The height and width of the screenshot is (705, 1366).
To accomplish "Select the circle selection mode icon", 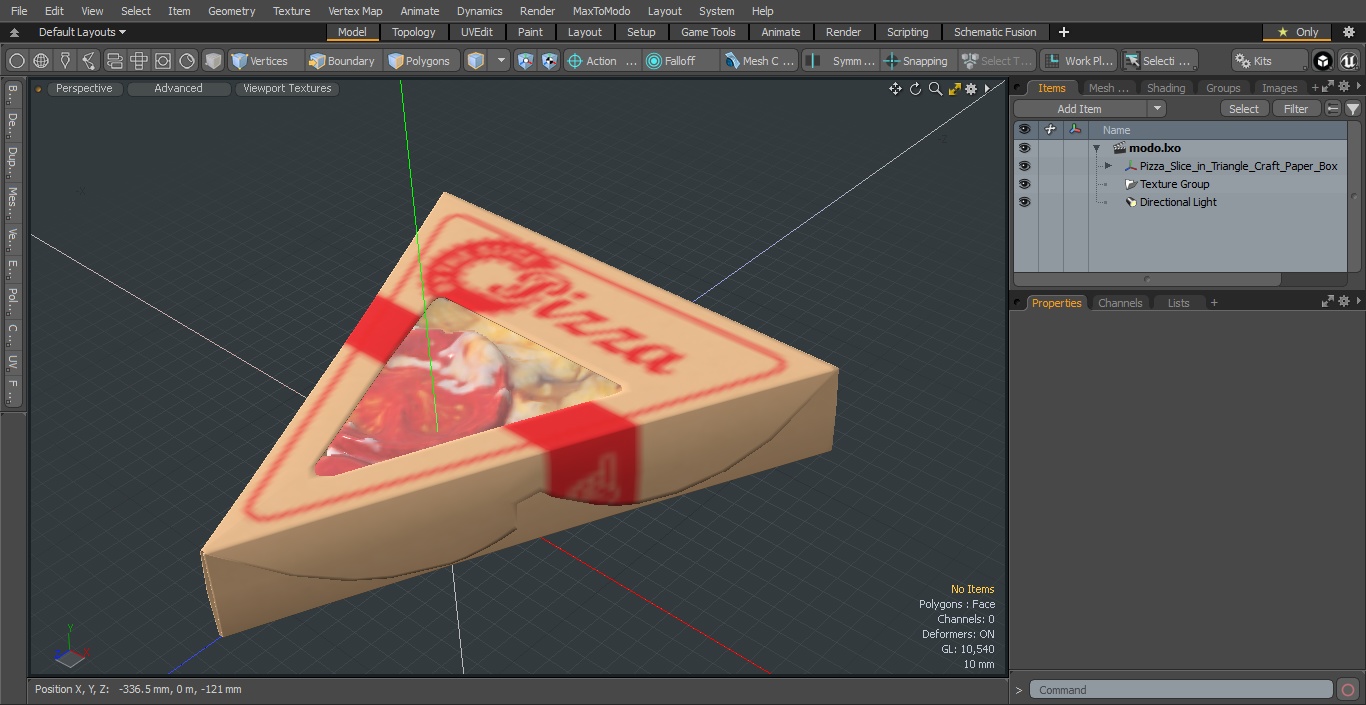I will point(17,61).
